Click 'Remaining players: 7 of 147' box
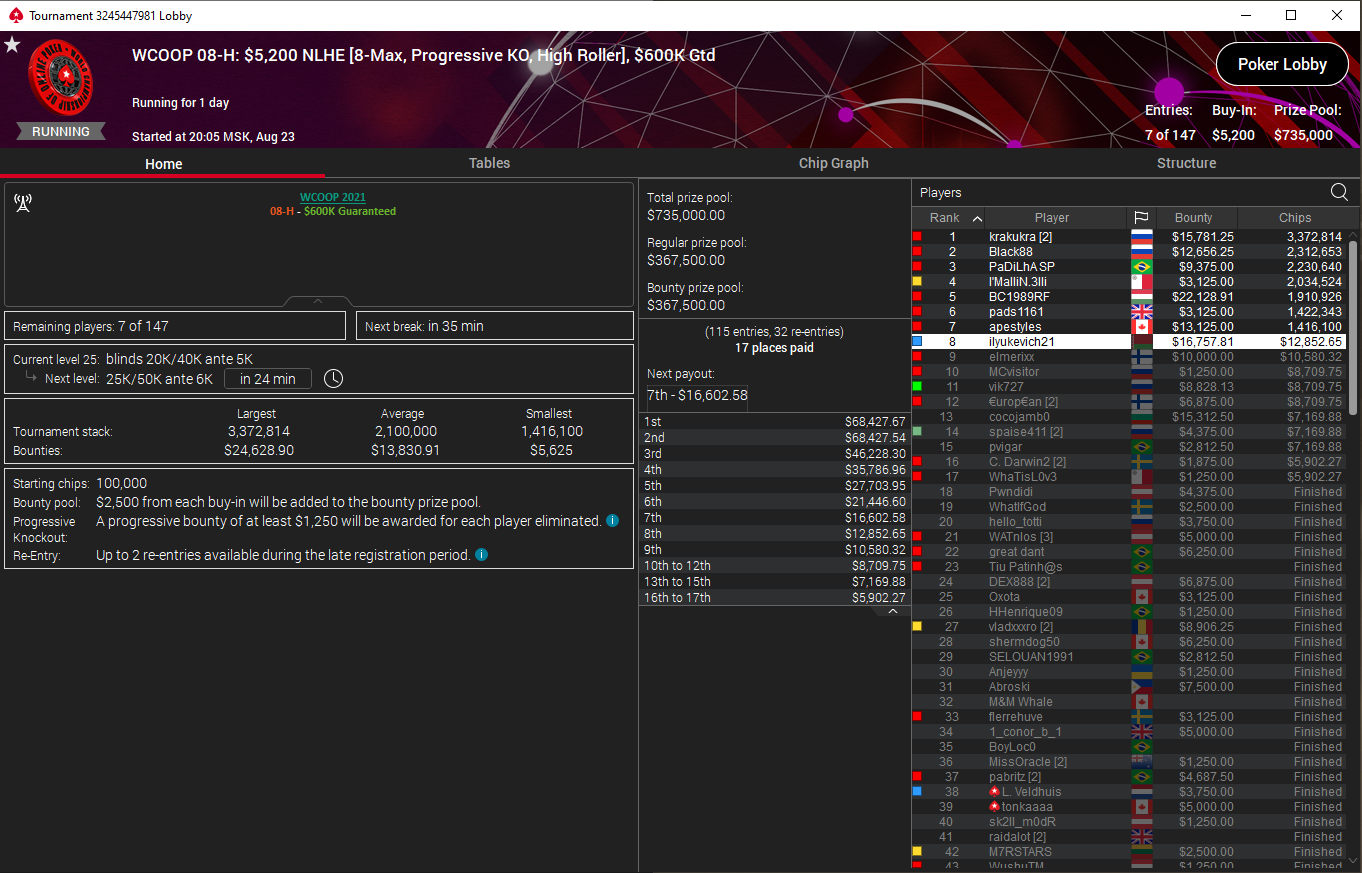 click(176, 326)
